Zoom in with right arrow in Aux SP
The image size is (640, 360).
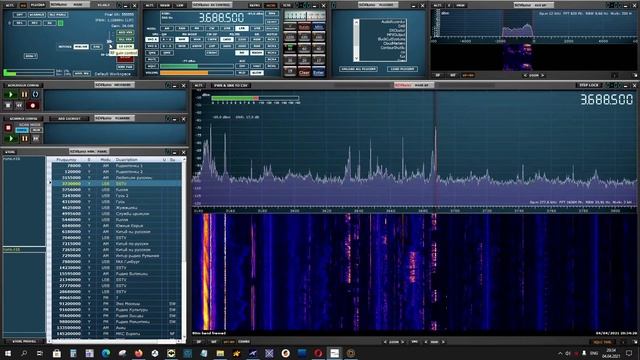(542, 75)
